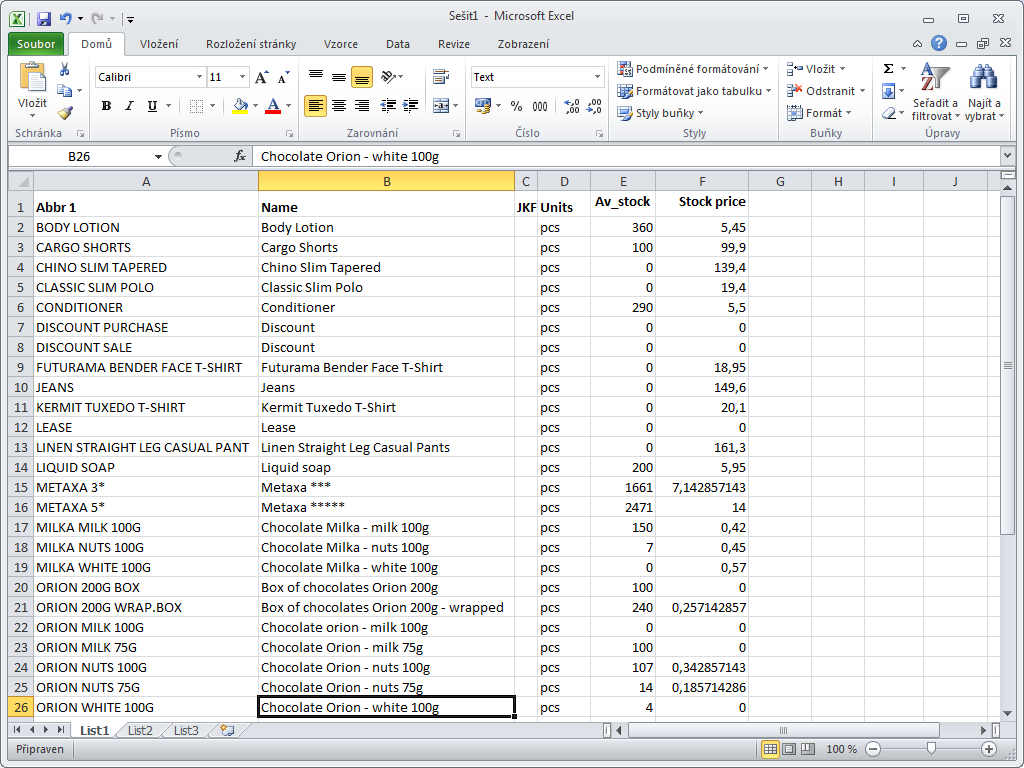Zoom out with the minus button

873,749
